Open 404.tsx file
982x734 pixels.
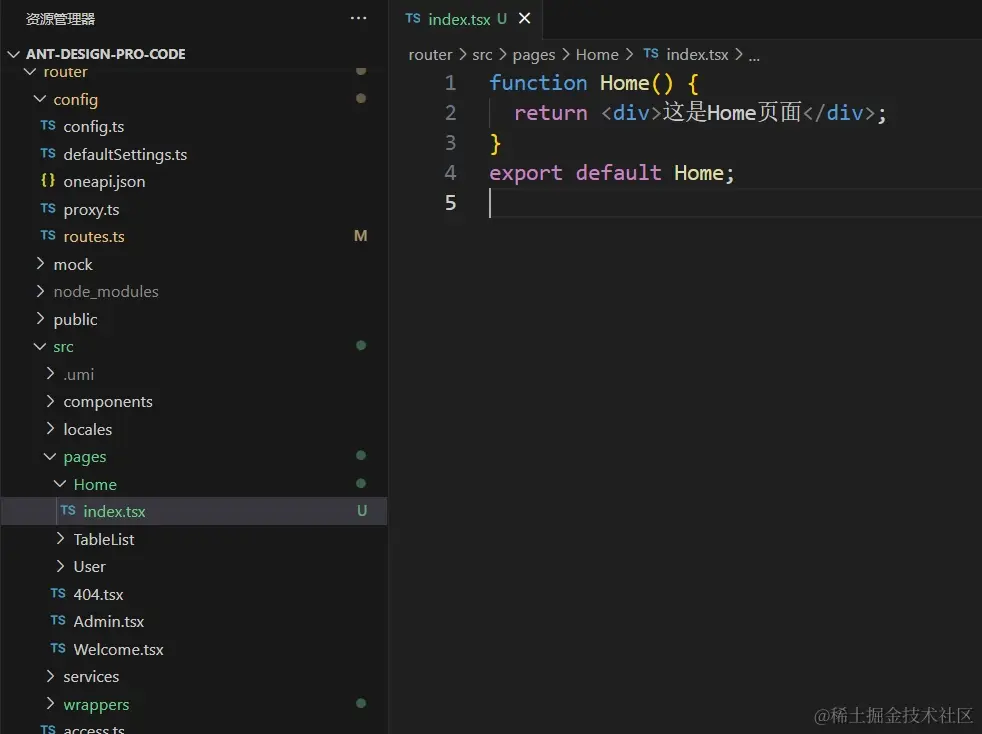click(98, 594)
